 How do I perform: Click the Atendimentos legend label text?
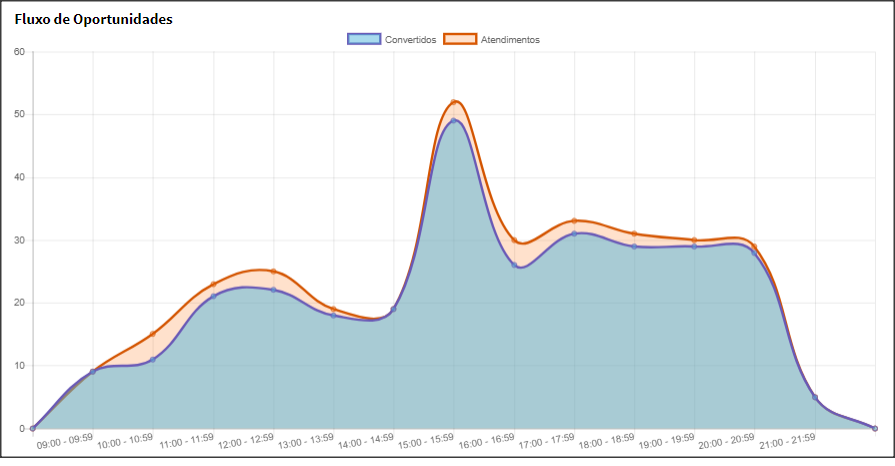510,40
